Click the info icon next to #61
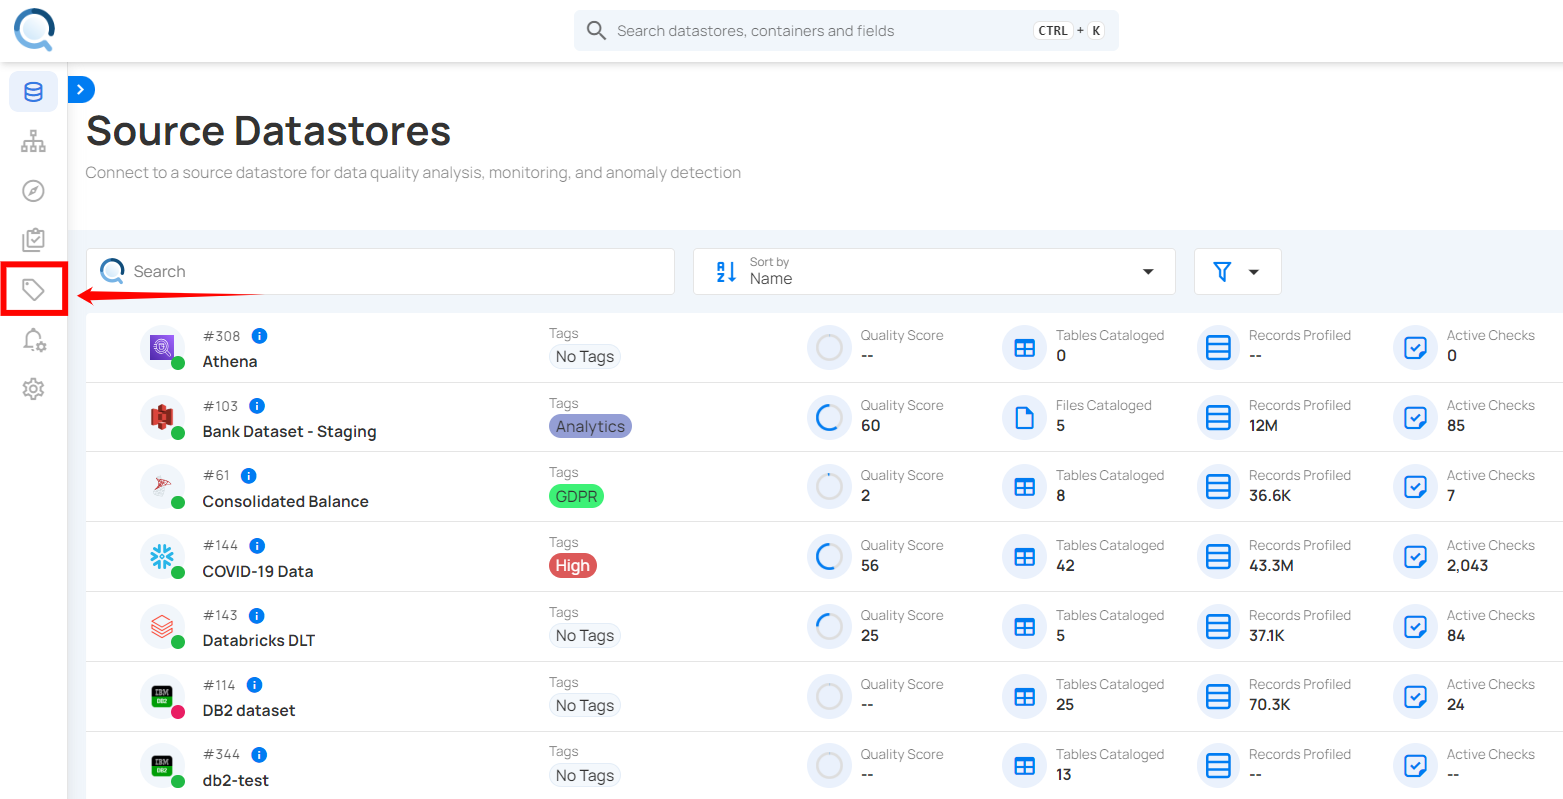This screenshot has width=1563, height=799. tap(249, 476)
